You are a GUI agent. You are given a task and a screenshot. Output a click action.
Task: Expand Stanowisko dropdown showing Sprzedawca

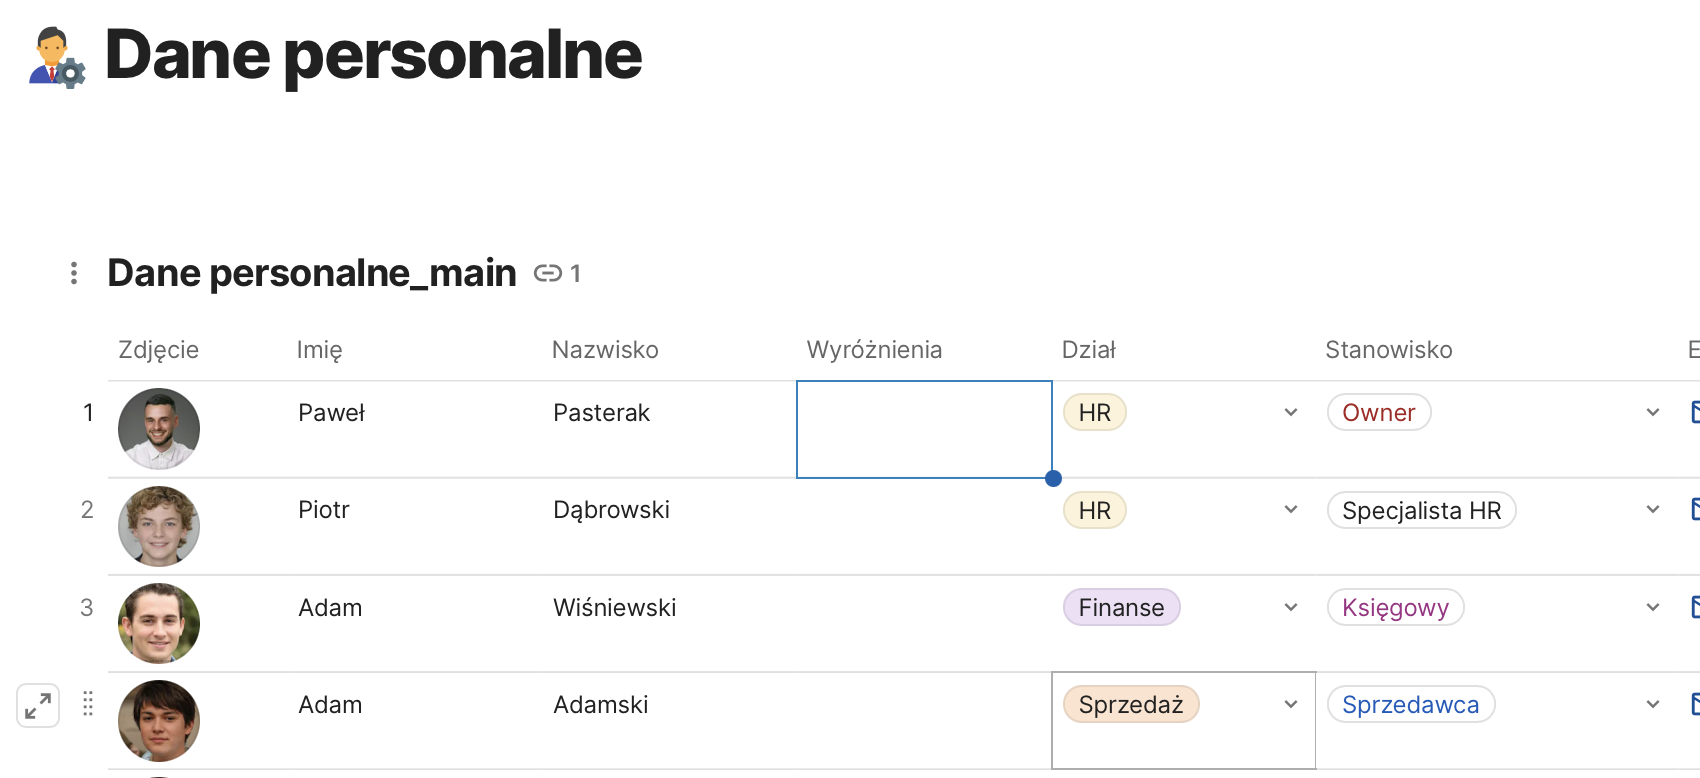[1653, 704]
